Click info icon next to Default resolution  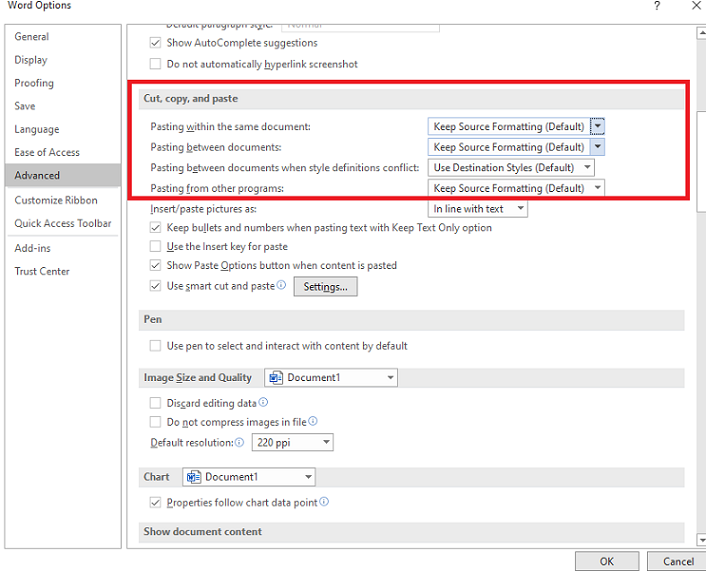239,442
